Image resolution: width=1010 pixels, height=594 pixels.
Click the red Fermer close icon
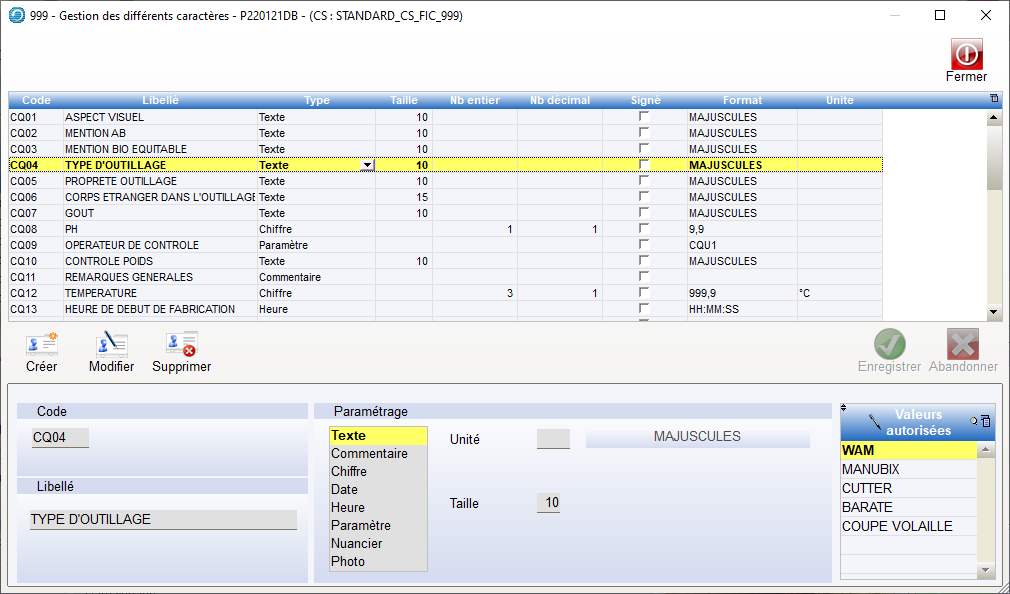966,54
